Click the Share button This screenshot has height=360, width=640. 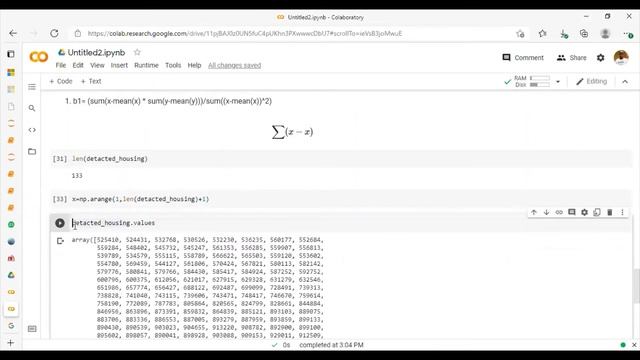tap(571, 58)
